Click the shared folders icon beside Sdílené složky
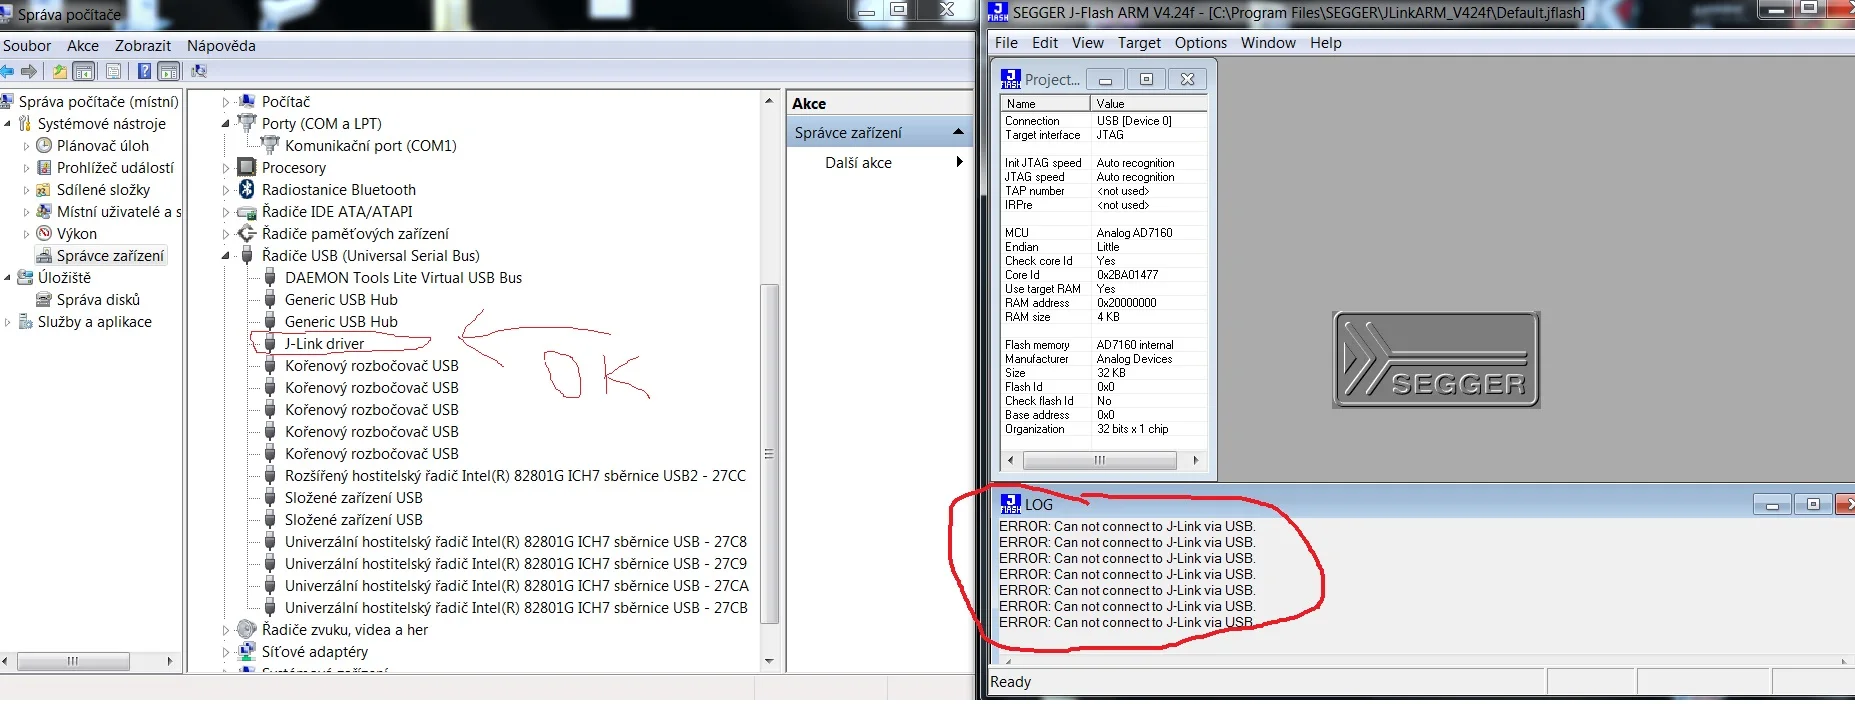This screenshot has width=1855, height=704. 44,189
